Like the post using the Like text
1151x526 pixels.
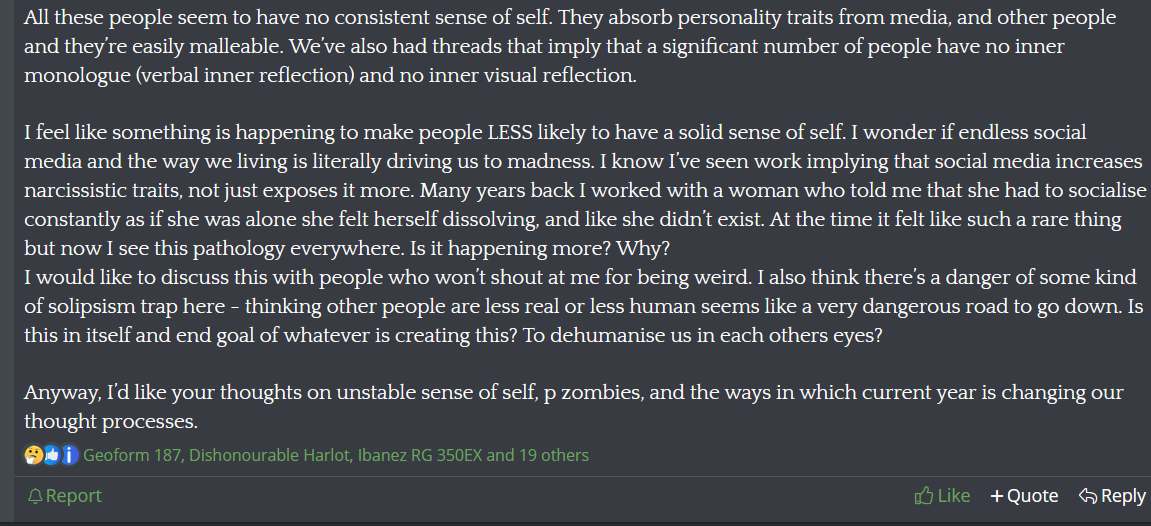point(954,496)
